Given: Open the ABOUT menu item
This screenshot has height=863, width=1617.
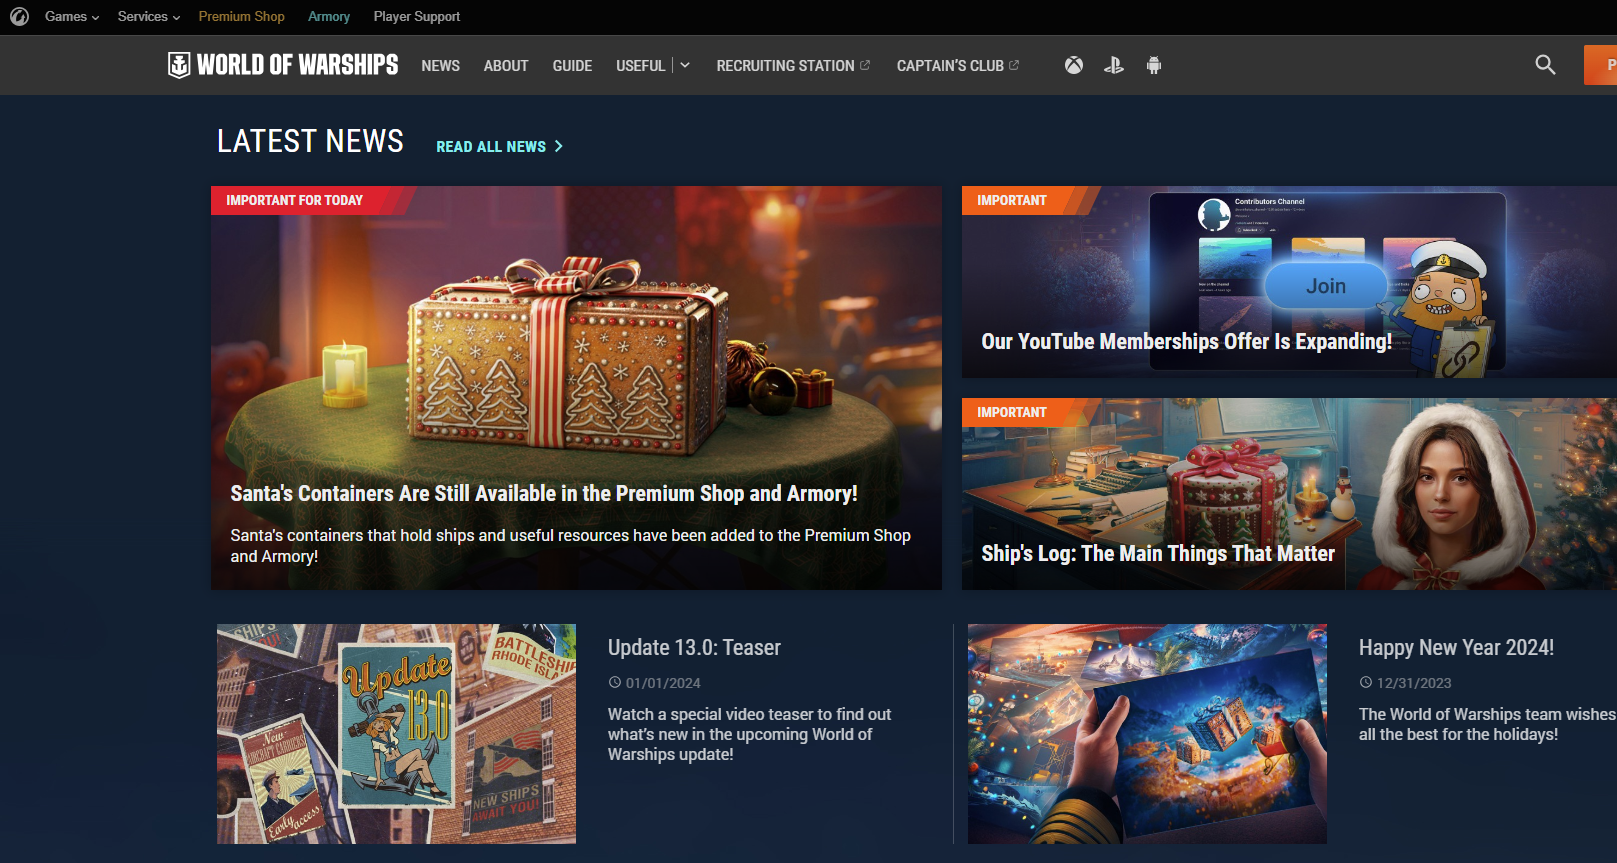Looking at the screenshot, I should click(x=506, y=65).
